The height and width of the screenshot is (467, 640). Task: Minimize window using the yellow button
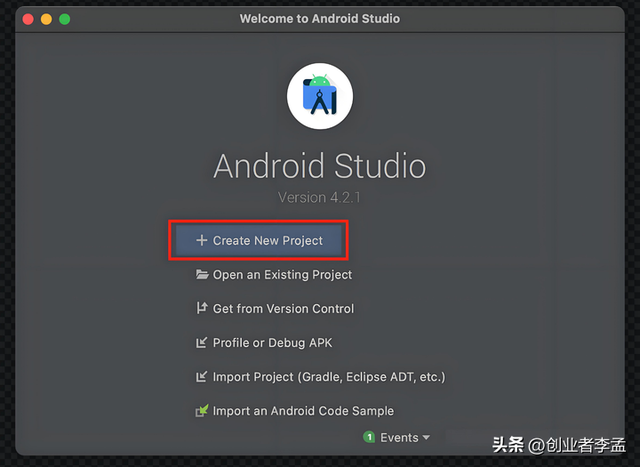point(47,19)
